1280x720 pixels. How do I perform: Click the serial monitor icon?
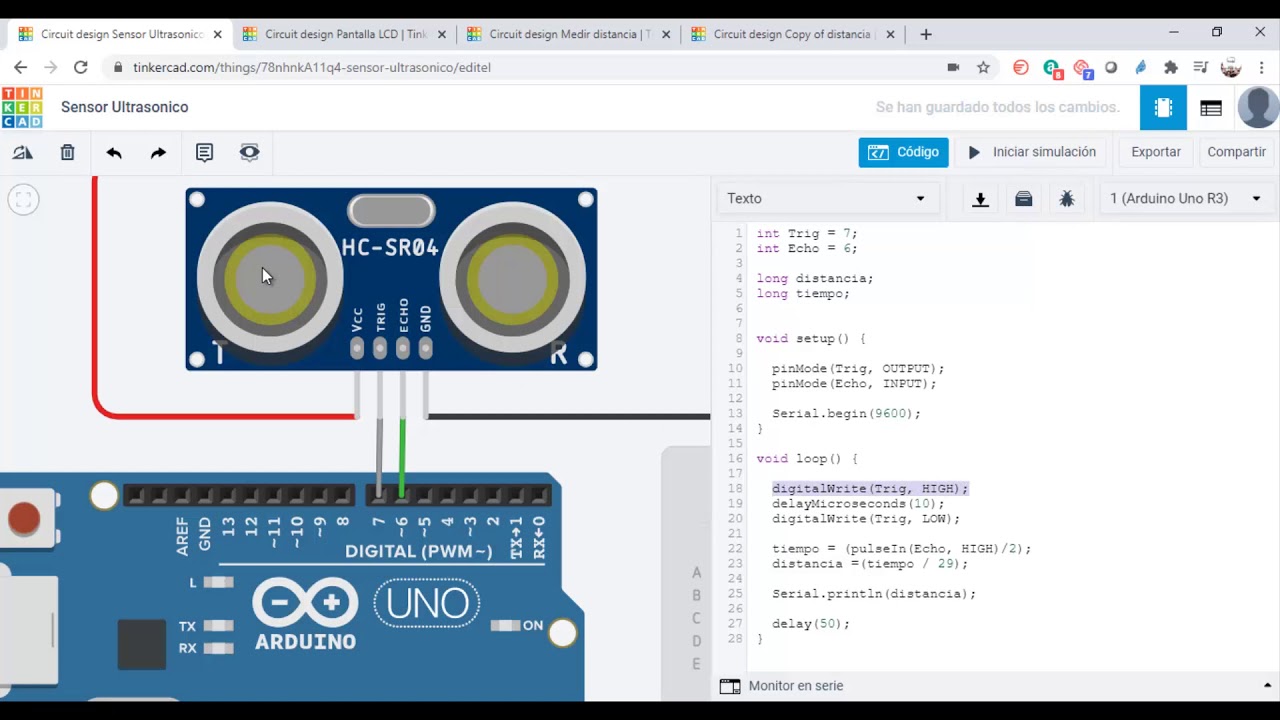730,686
